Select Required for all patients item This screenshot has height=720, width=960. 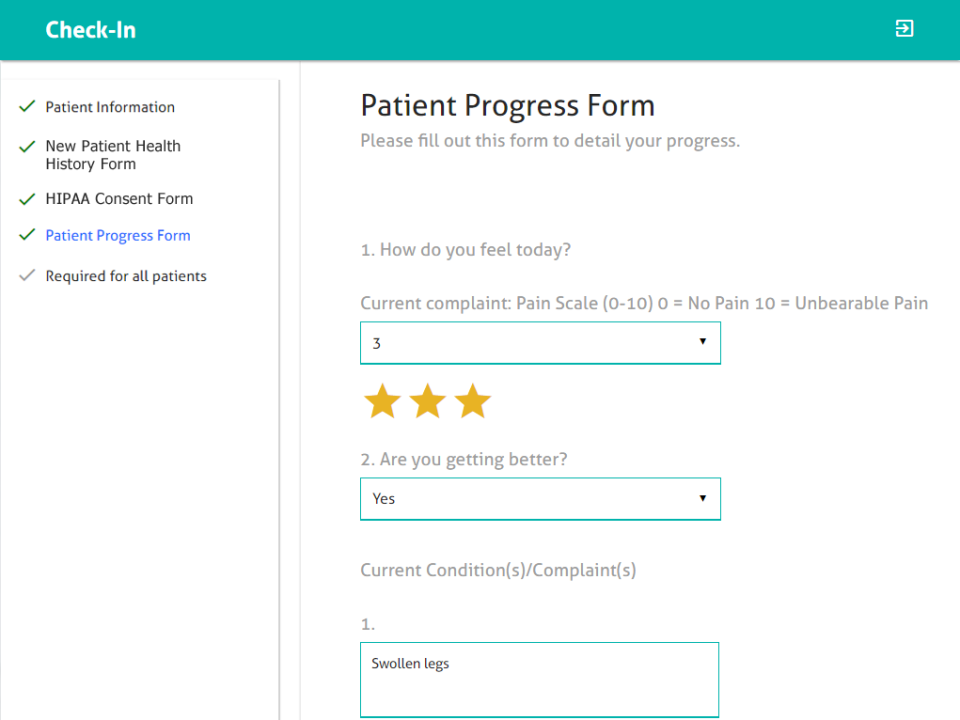point(126,276)
